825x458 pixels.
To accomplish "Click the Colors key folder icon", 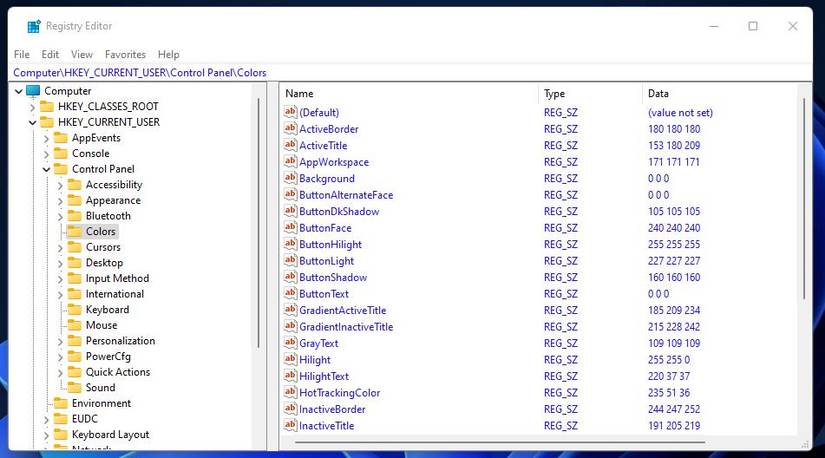I will pos(75,232).
